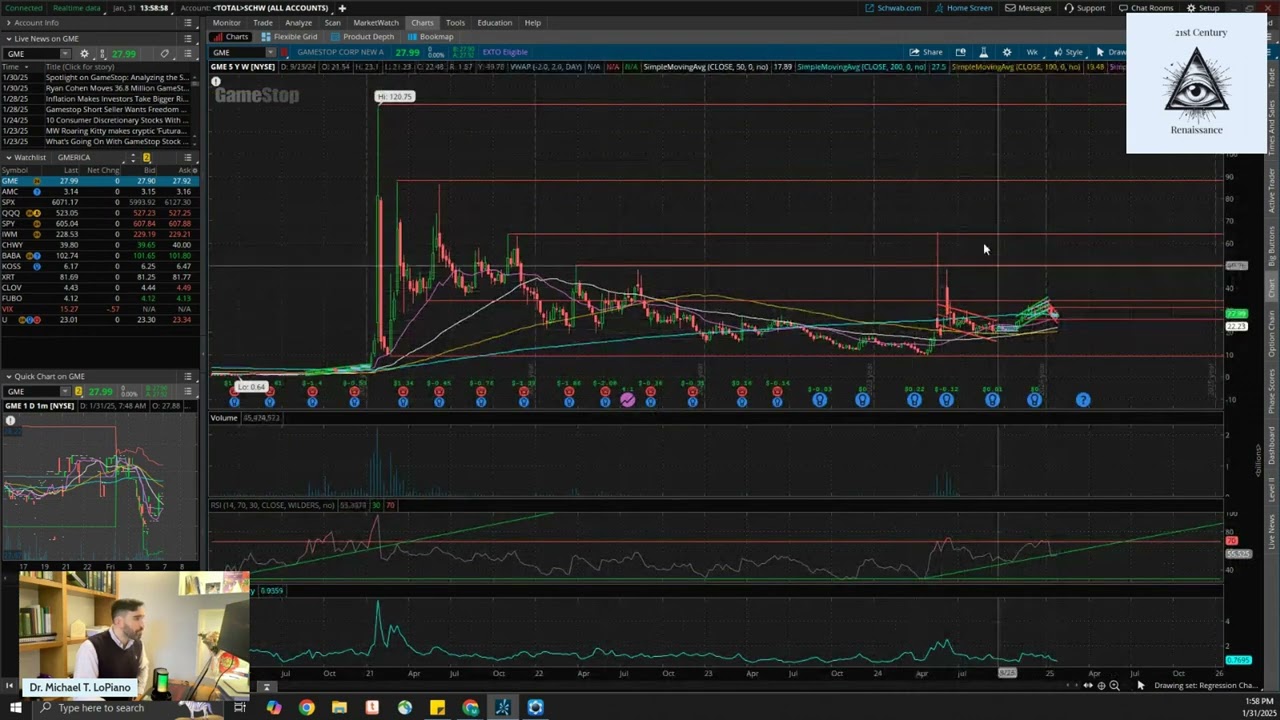Open Windows Start button

[15, 708]
